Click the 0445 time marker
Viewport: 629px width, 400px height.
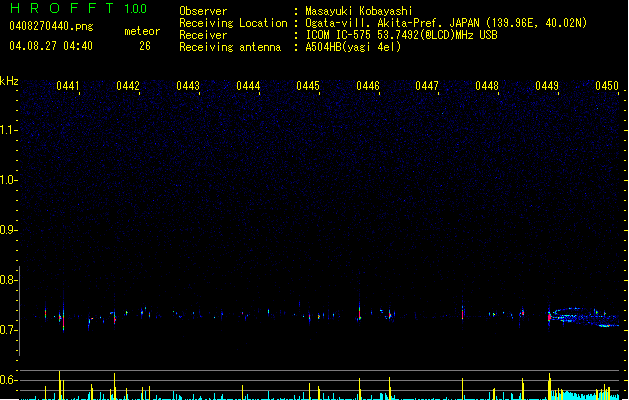pos(308,86)
